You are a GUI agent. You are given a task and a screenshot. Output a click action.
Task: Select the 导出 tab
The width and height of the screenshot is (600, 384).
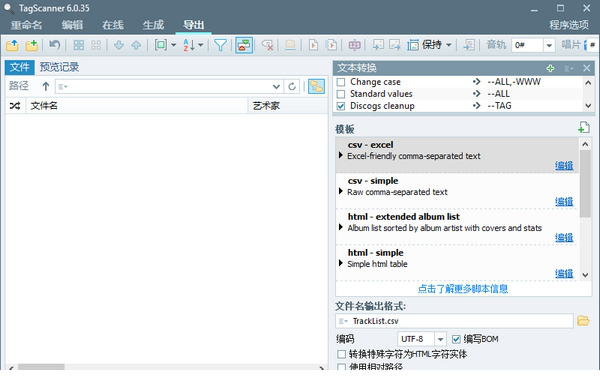(x=194, y=25)
